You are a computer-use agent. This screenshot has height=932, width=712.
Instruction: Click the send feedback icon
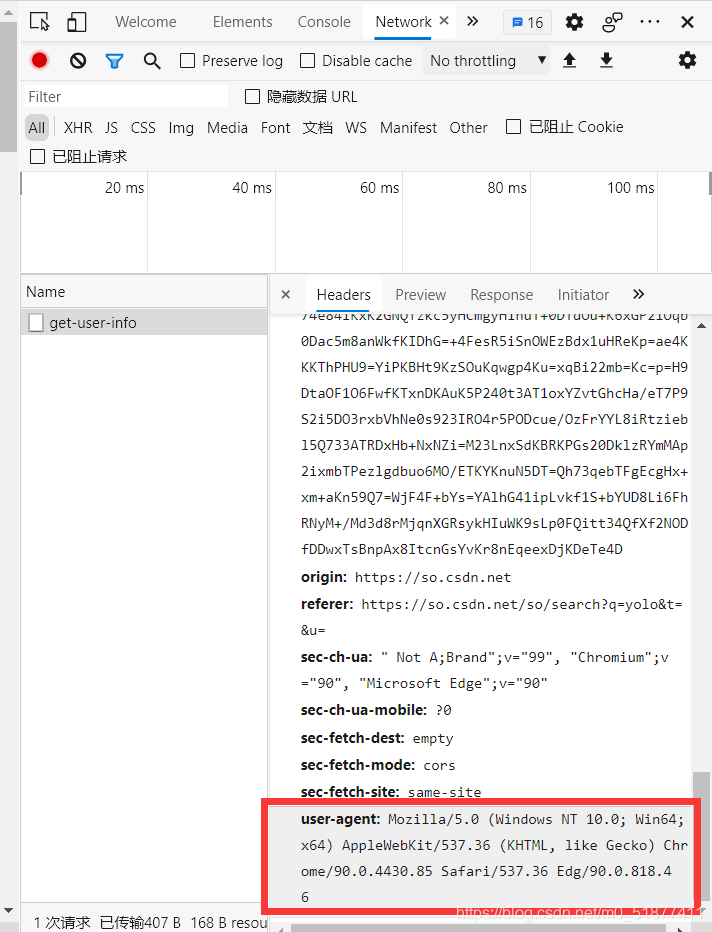(612, 23)
